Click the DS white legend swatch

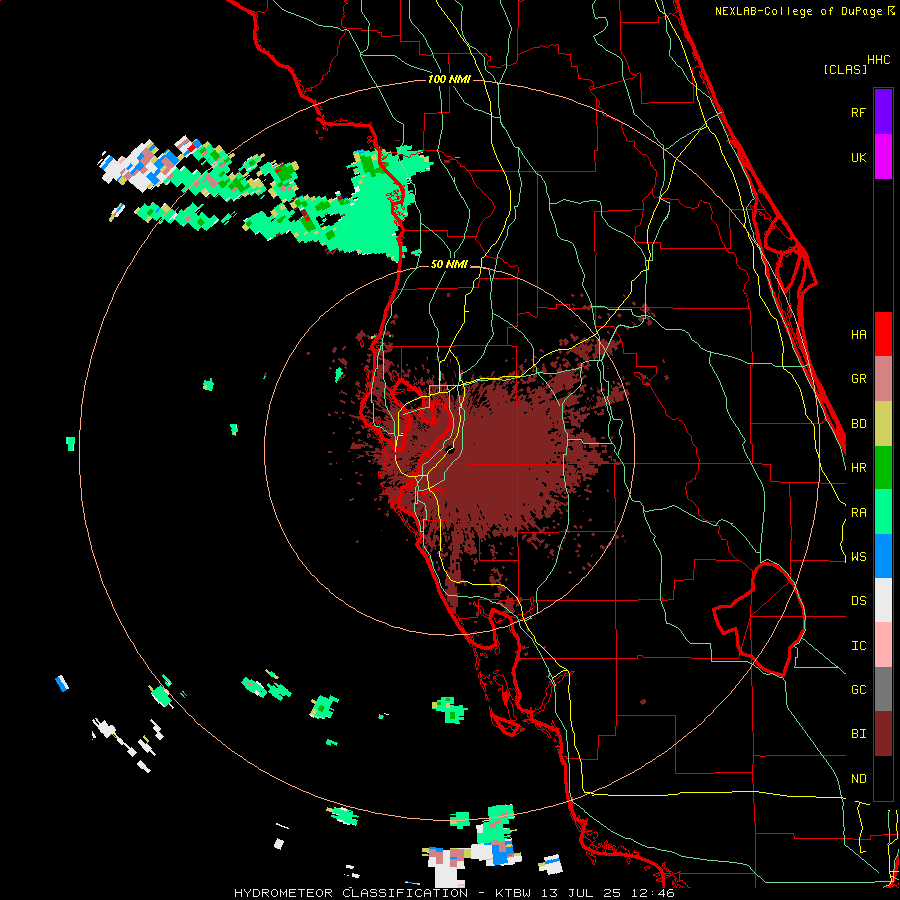883,600
